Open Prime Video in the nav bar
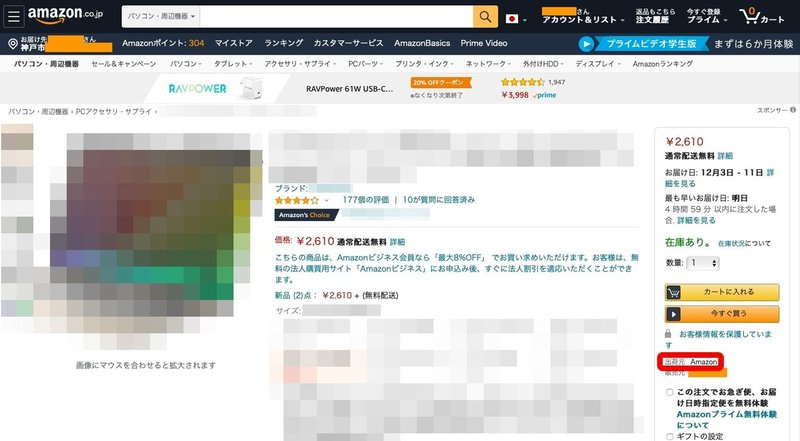Viewport: 800px width, 441px height. 484,43
